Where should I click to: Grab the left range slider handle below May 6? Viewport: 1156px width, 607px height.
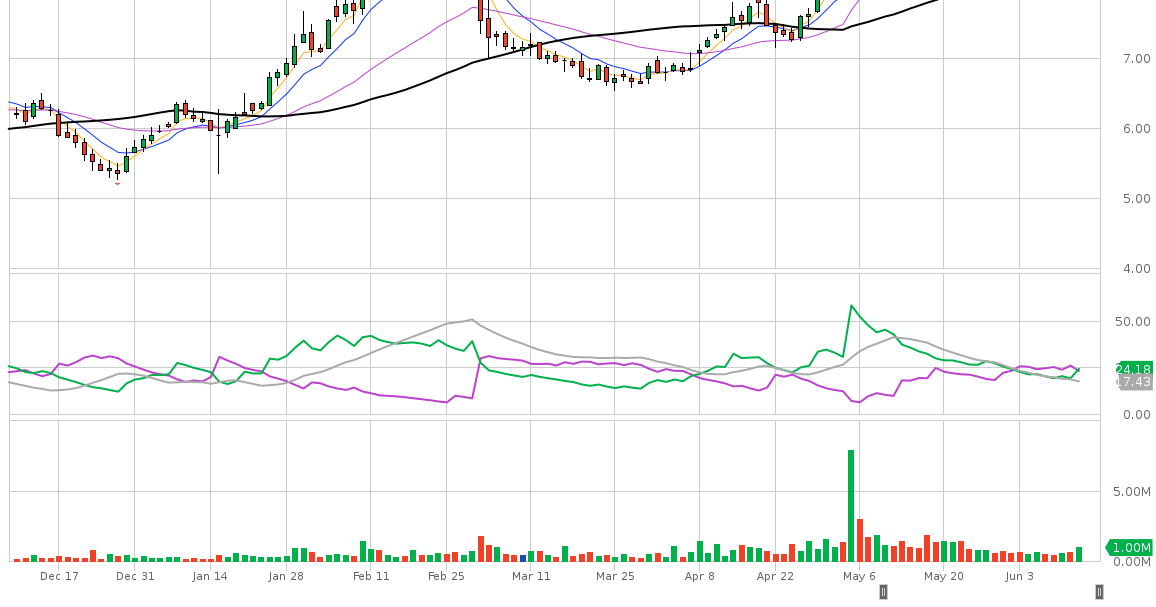pos(883,592)
